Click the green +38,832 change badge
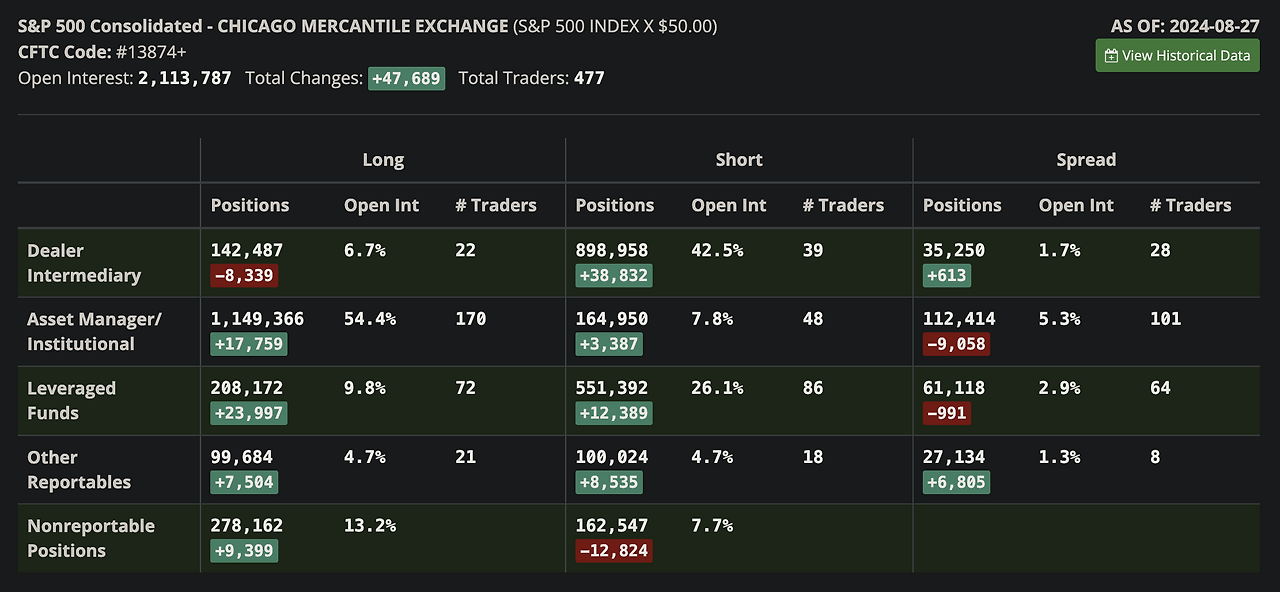 coord(614,276)
